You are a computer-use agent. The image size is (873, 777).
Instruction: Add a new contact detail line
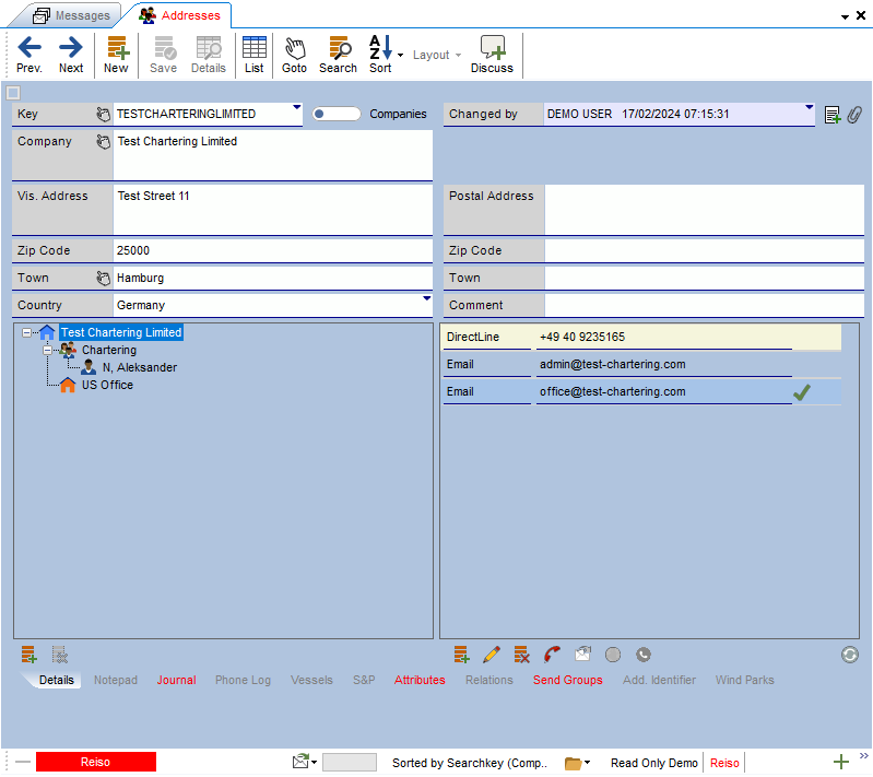tap(462, 655)
